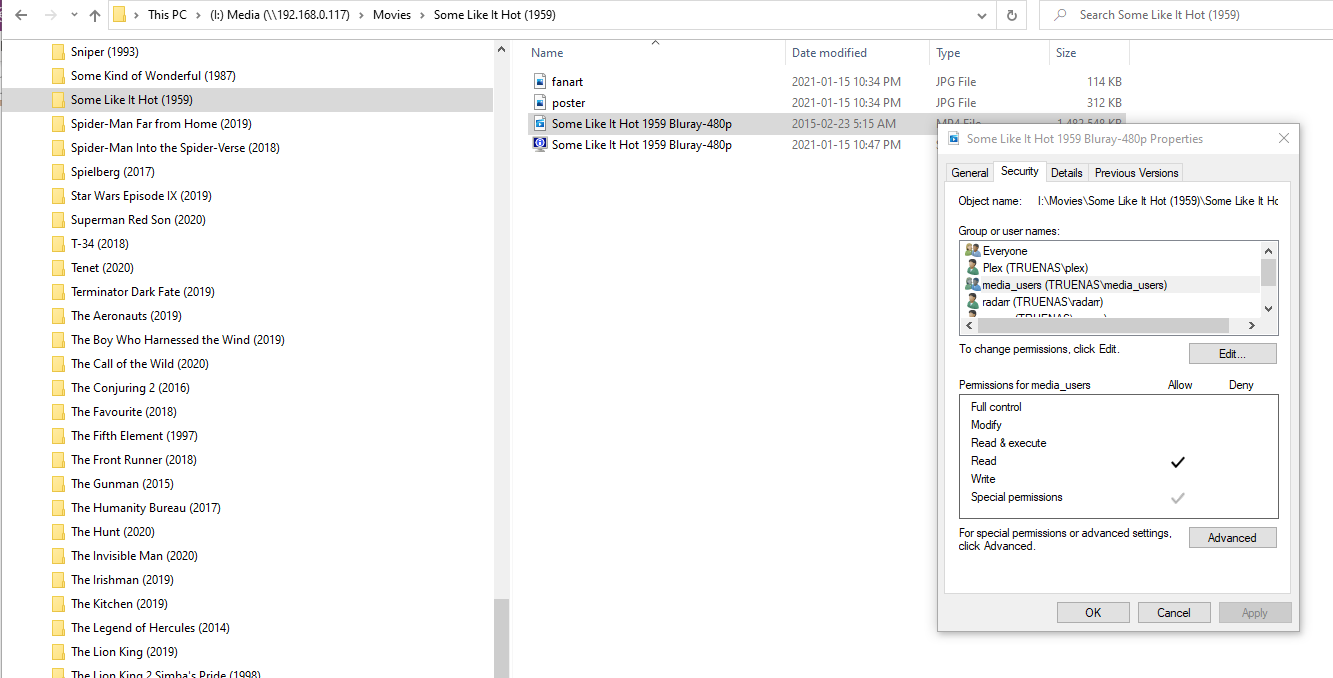
Task: Select Superman Red Son (2020) folder icon
Action: [x=58, y=220]
